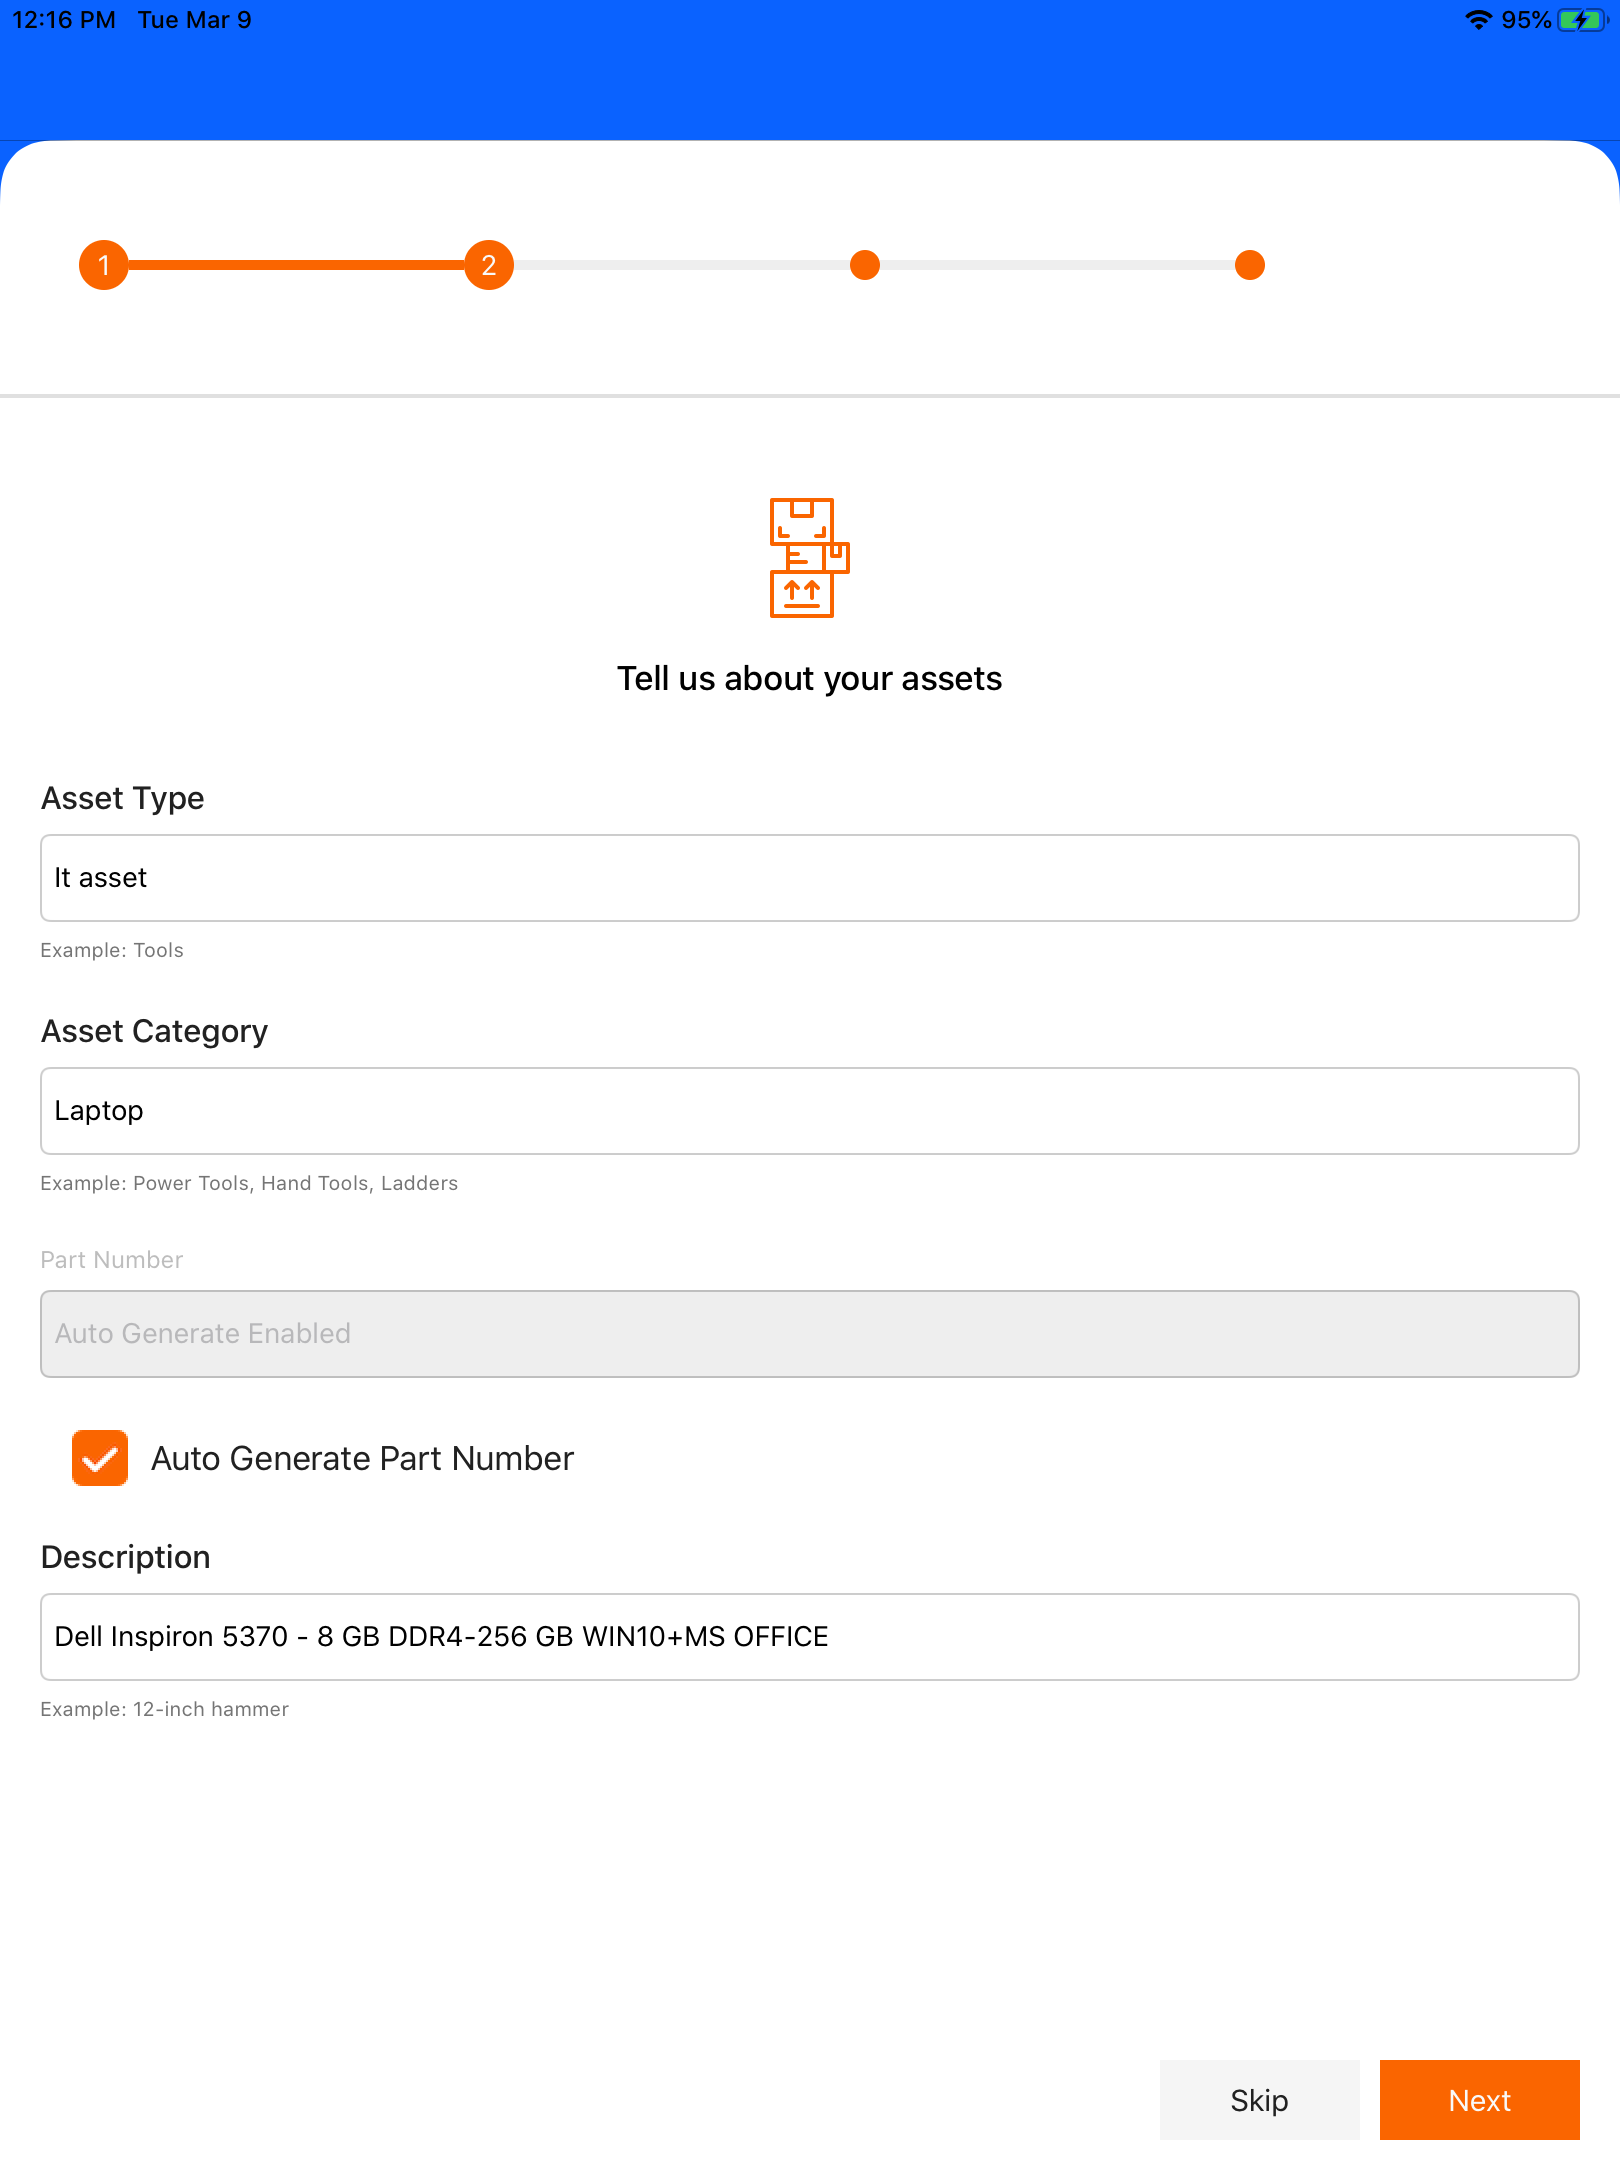The image size is (1620, 2160).
Task: Tap the 12:16 PM clock
Action: click(x=64, y=20)
